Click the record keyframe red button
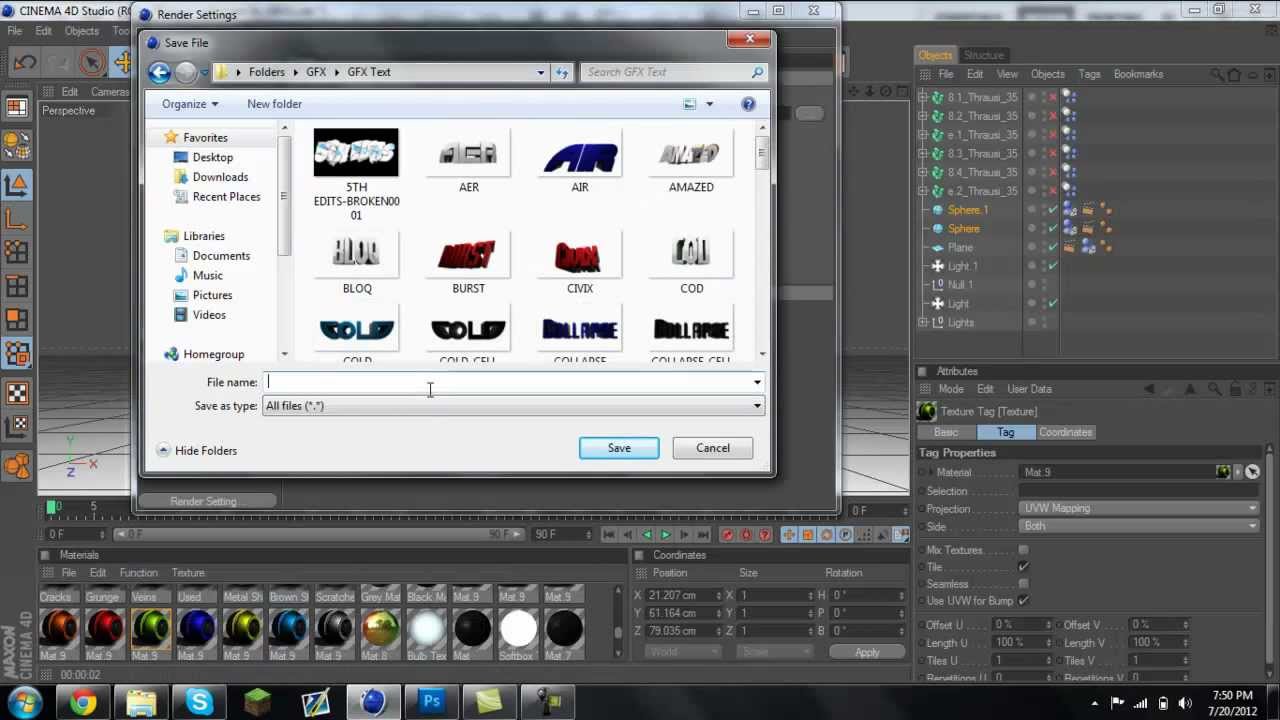This screenshot has height=720, width=1280. 728,535
